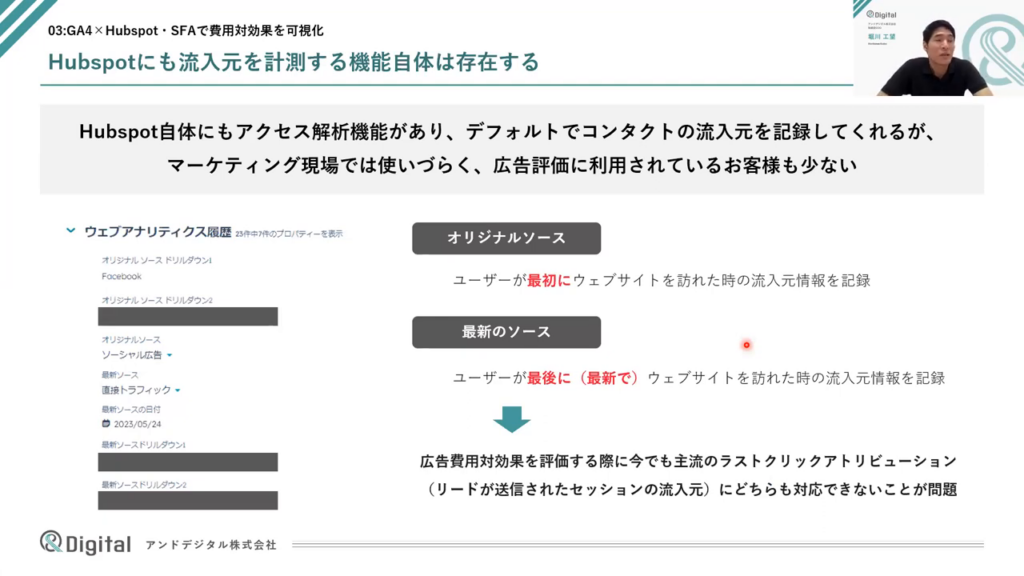The width and height of the screenshot is (1024, 576).
Task: Click the アンドデジタル株式会社 footer text
Action: tap(211, 545)
